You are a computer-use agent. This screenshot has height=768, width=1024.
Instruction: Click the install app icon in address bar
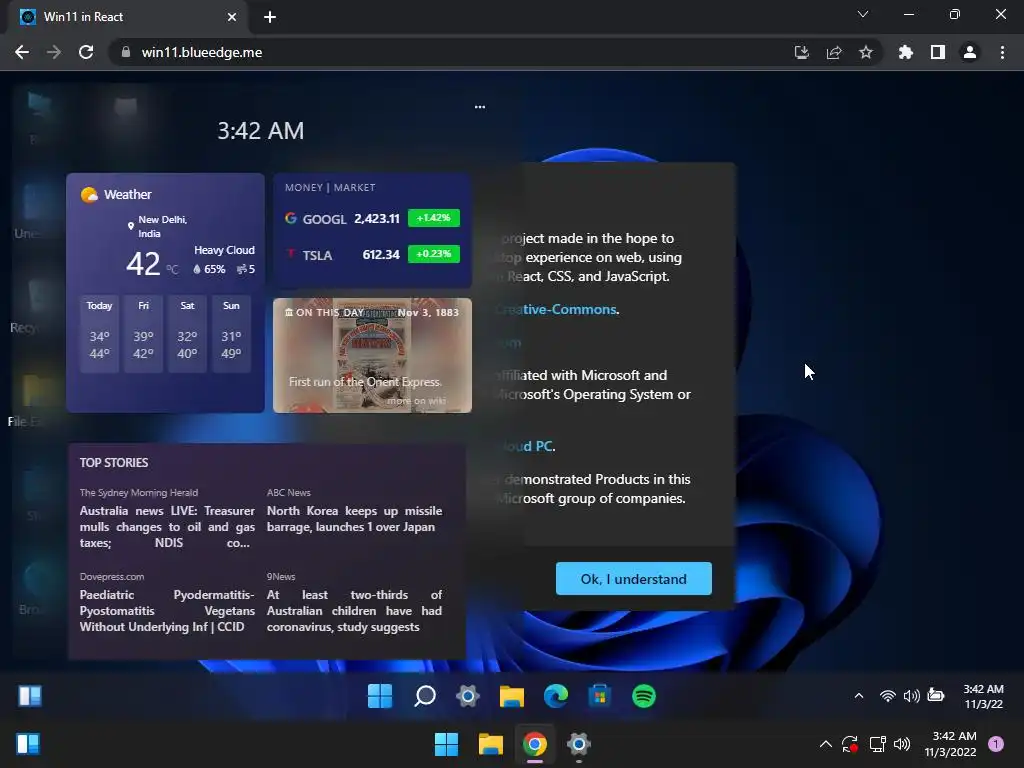(x=801, y=52)
